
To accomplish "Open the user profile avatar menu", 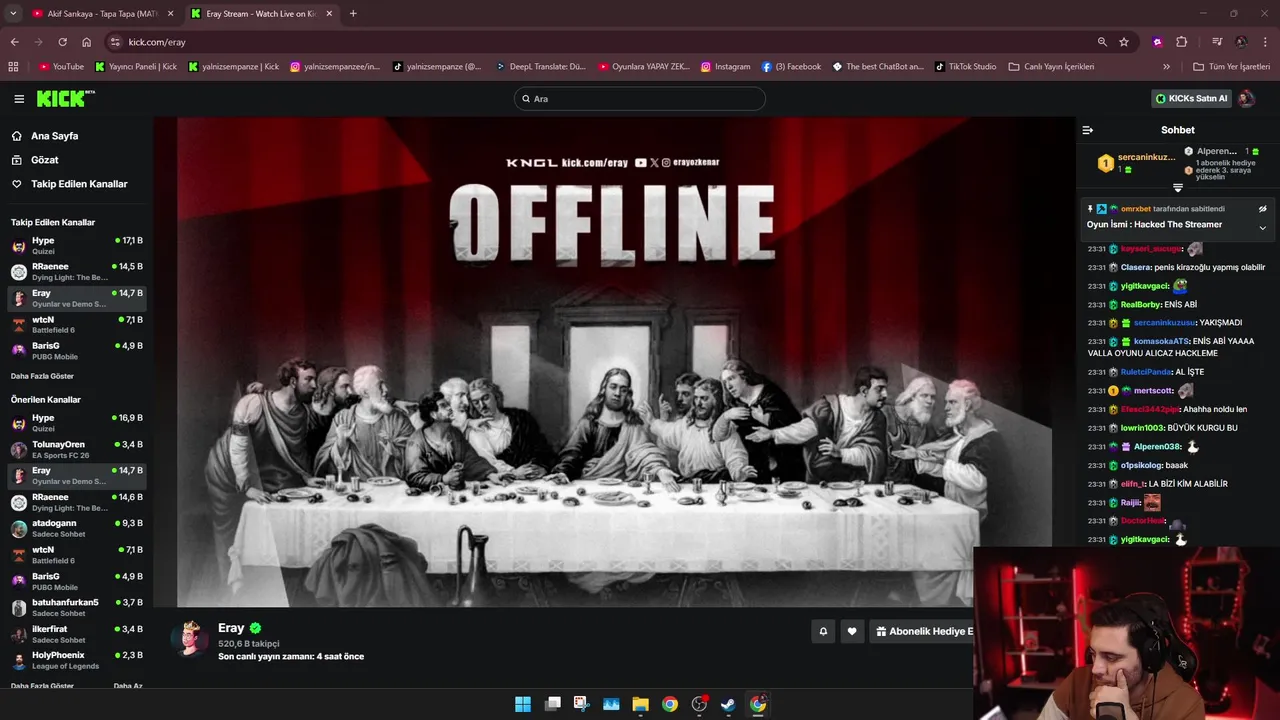I will [1246, 98].
